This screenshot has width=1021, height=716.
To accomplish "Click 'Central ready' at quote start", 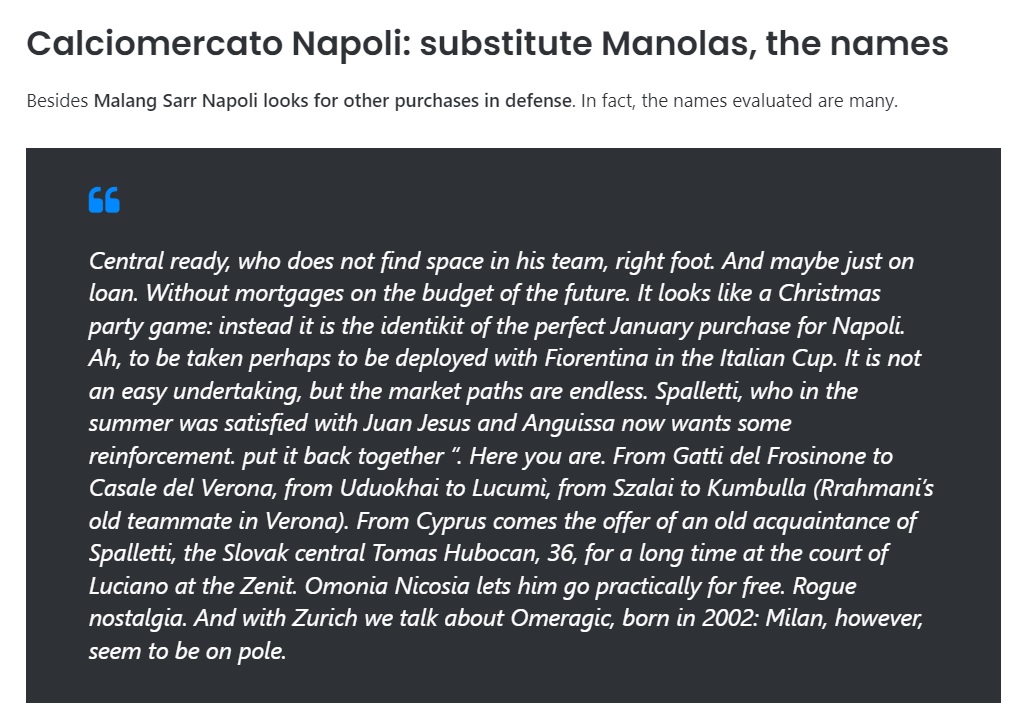I will coord(159,261).
